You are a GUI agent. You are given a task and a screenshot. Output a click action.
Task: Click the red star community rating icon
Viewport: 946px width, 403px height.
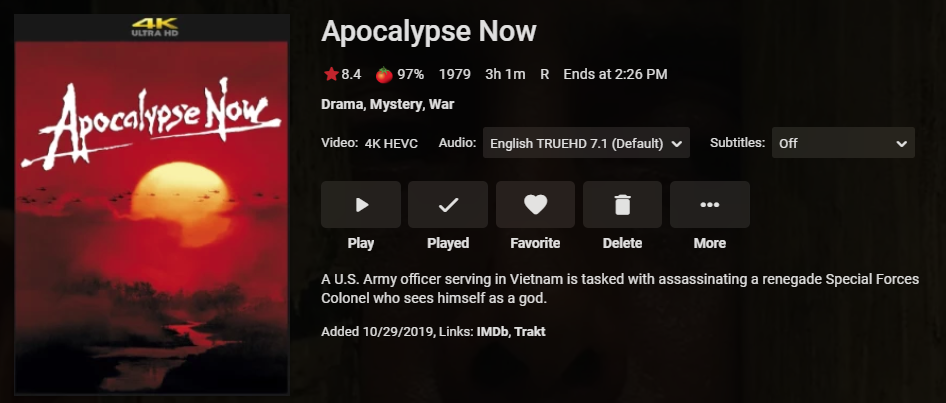point(331,74)
